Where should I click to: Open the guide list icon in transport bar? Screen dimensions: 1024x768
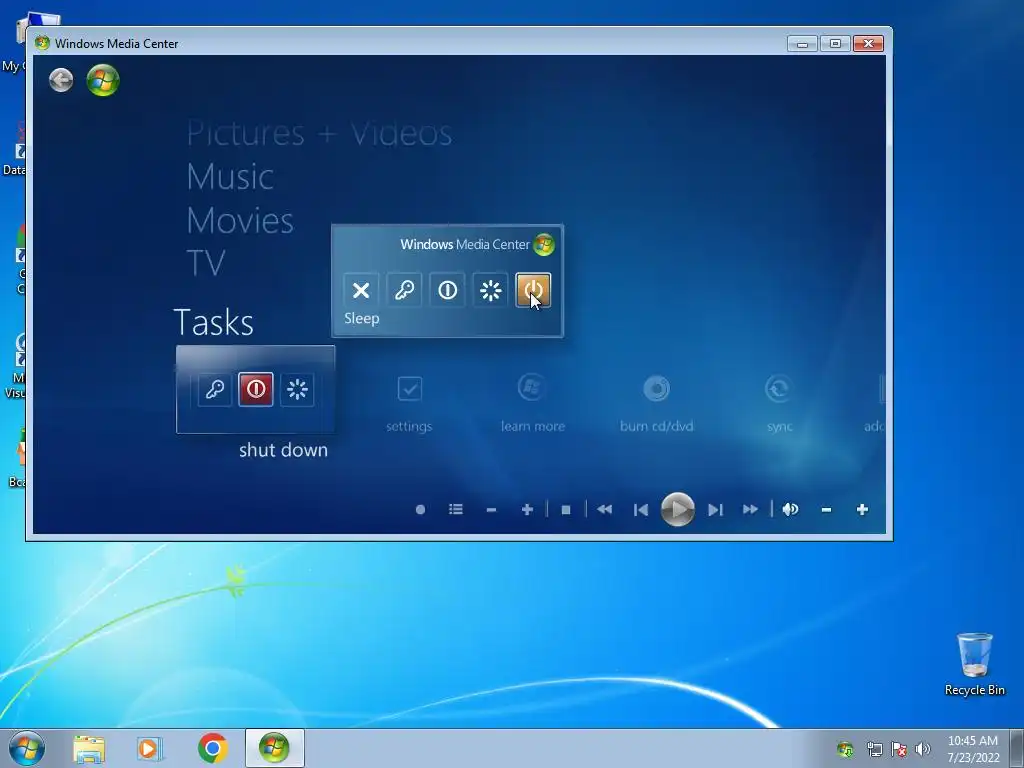(x=456, y=509)
